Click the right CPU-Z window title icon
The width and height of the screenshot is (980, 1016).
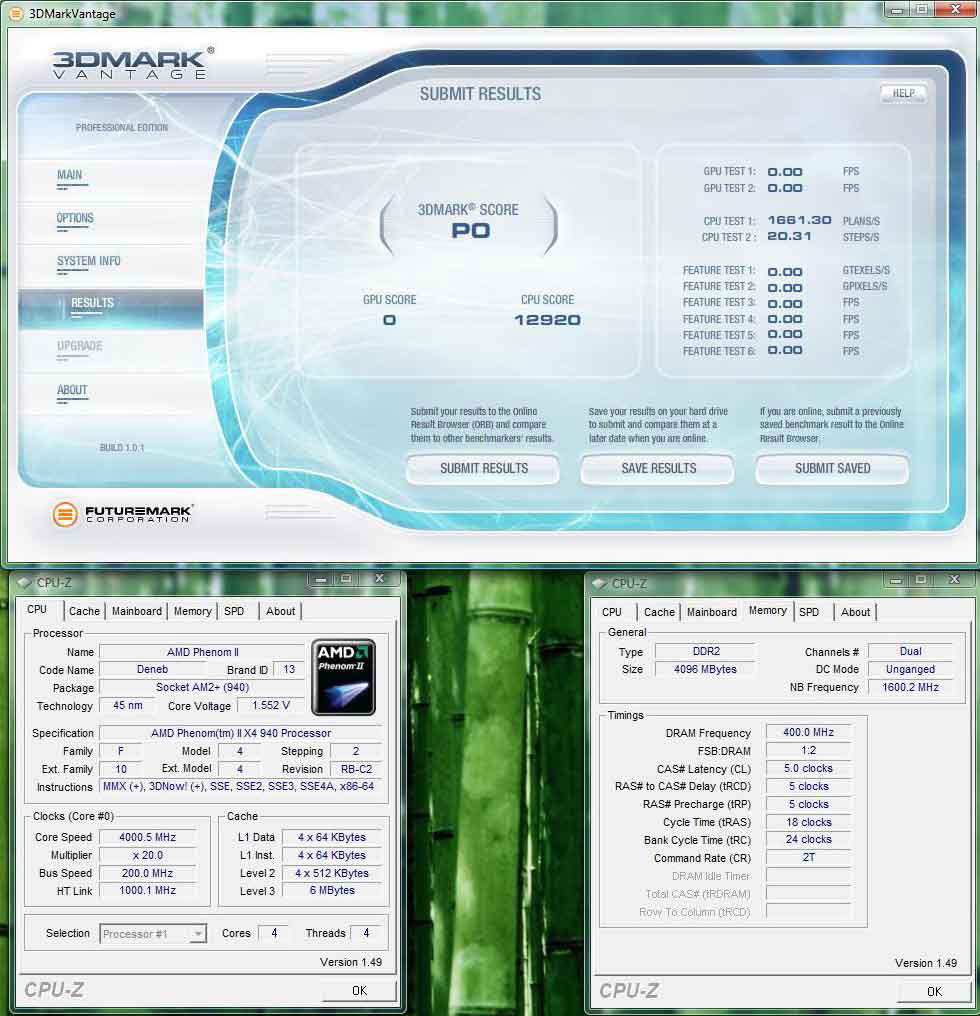(x=600, y=583)
